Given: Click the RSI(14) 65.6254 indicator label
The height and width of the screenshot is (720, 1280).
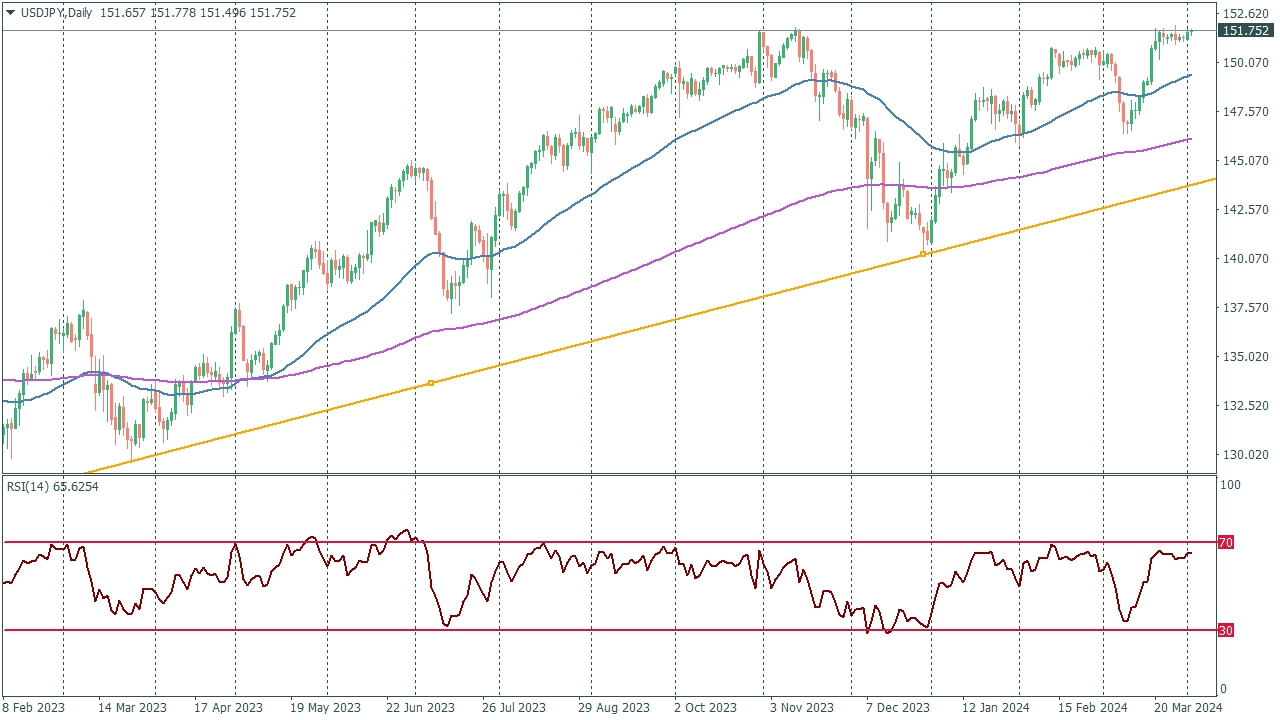Looking at the screenshot, I should click(x=53, y=486).
